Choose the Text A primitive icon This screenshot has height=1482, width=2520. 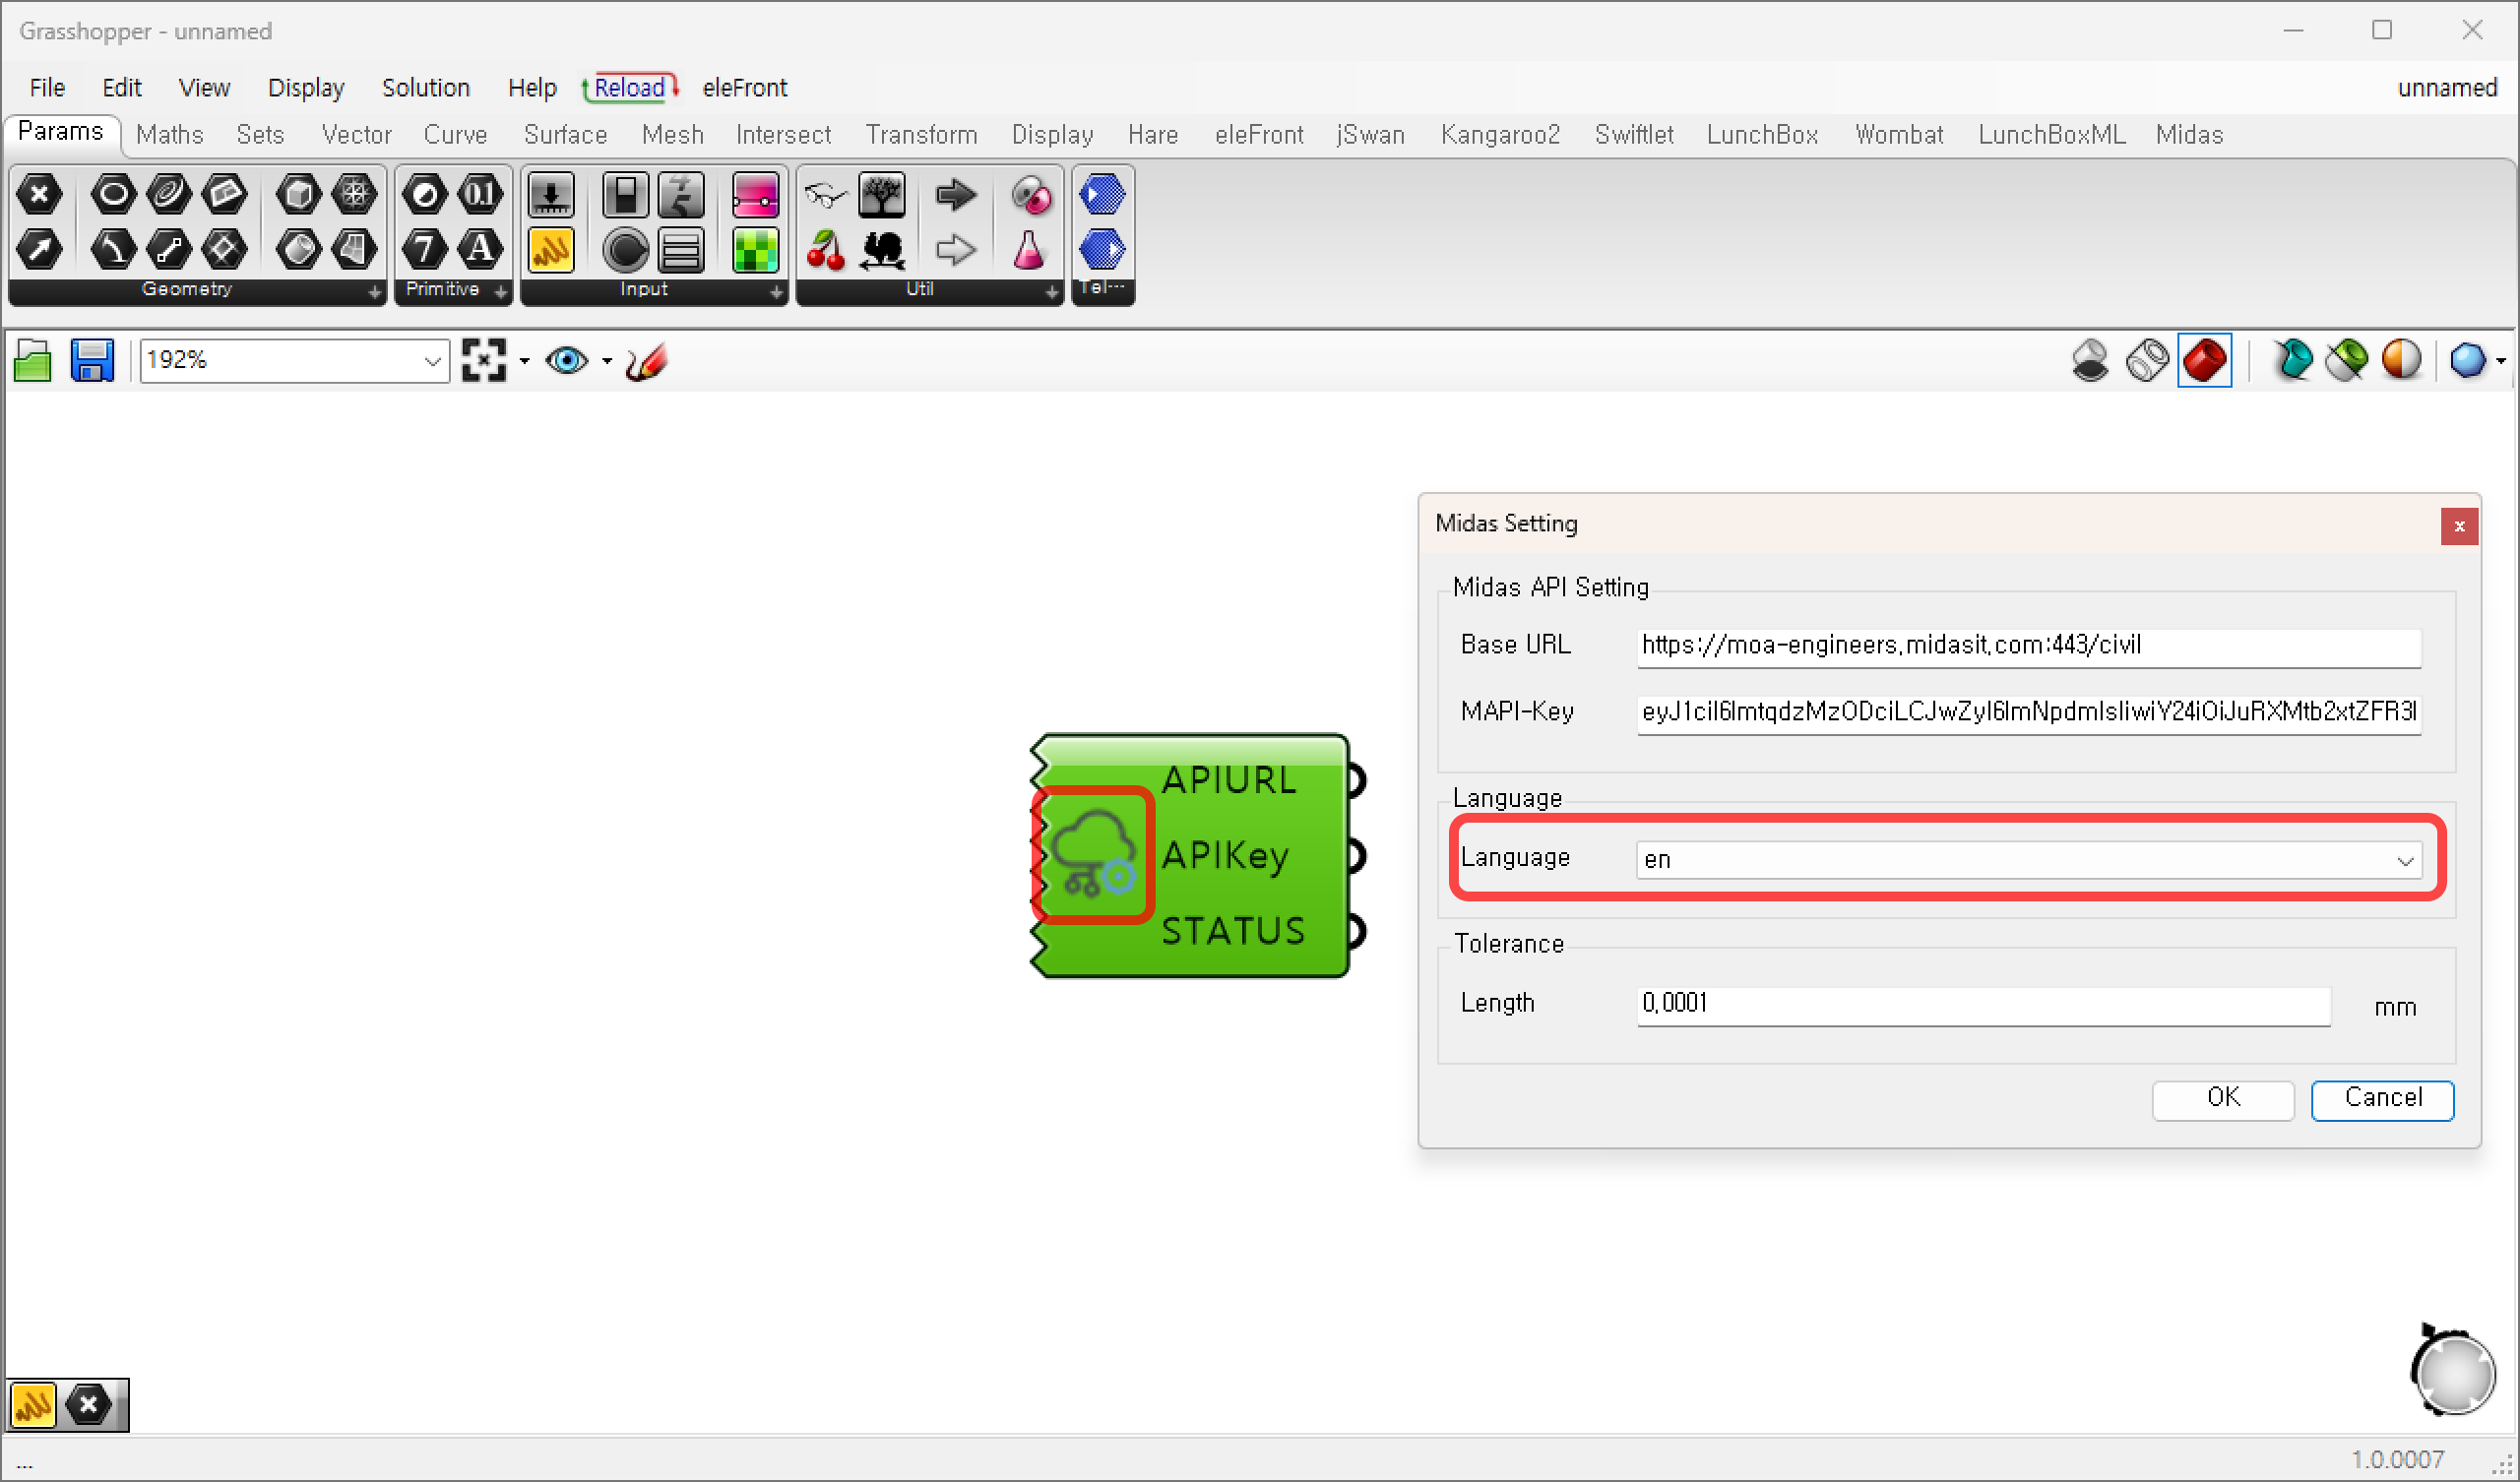click(x=480, y=249)
